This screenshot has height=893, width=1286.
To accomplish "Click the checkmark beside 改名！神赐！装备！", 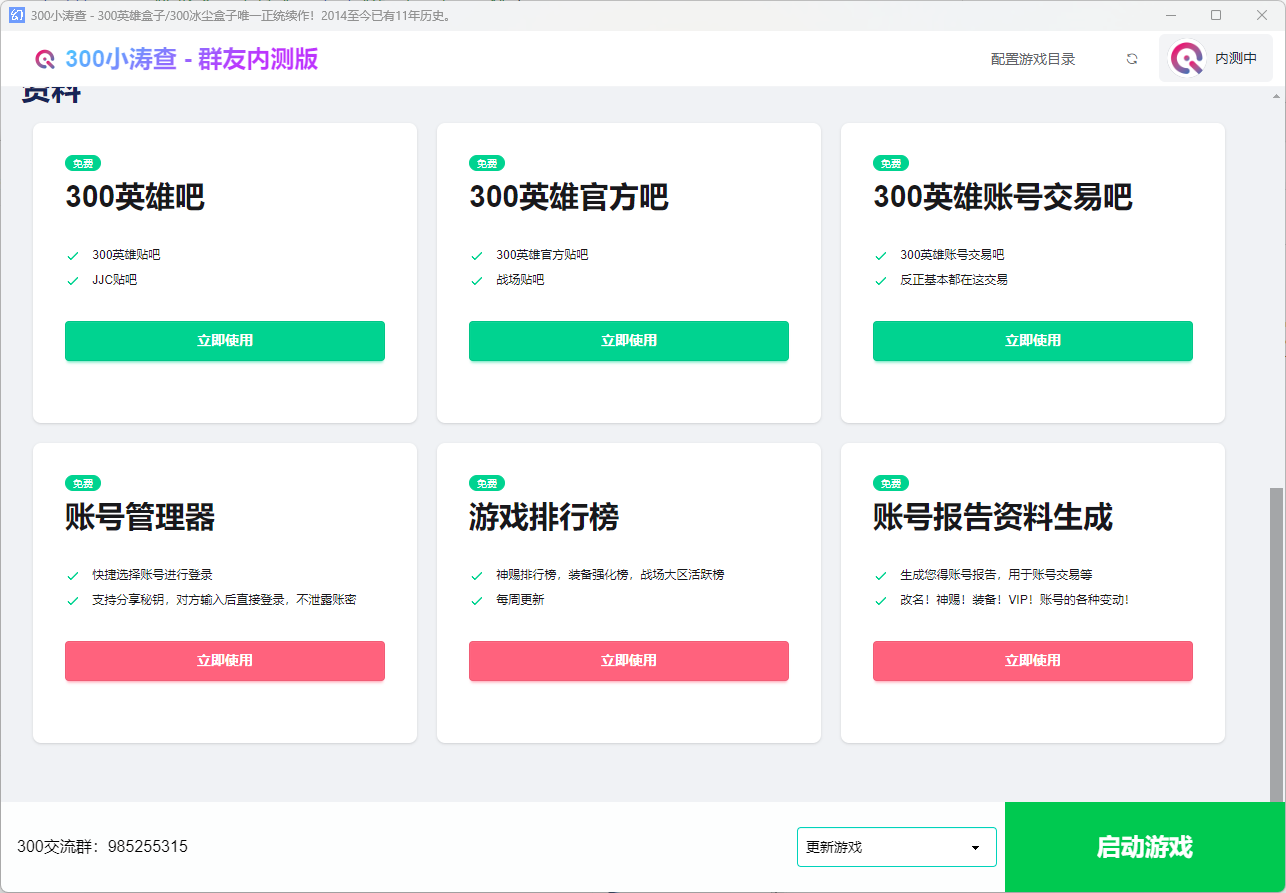I will (x=881, y=601).
